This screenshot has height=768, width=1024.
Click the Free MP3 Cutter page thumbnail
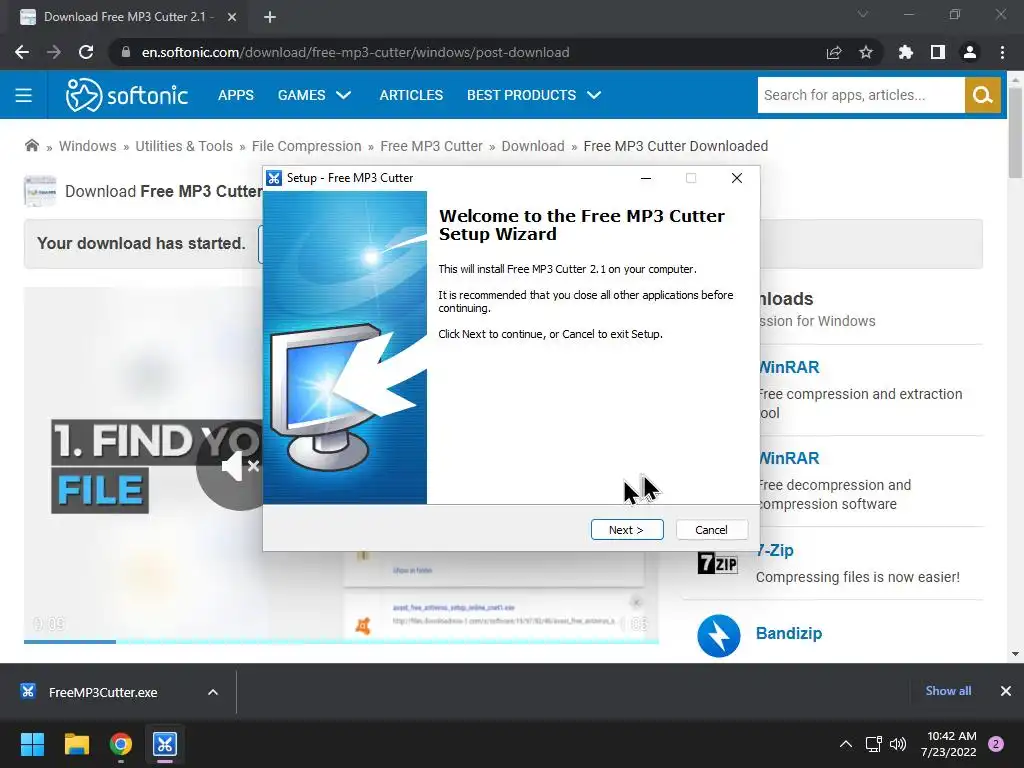40,191
